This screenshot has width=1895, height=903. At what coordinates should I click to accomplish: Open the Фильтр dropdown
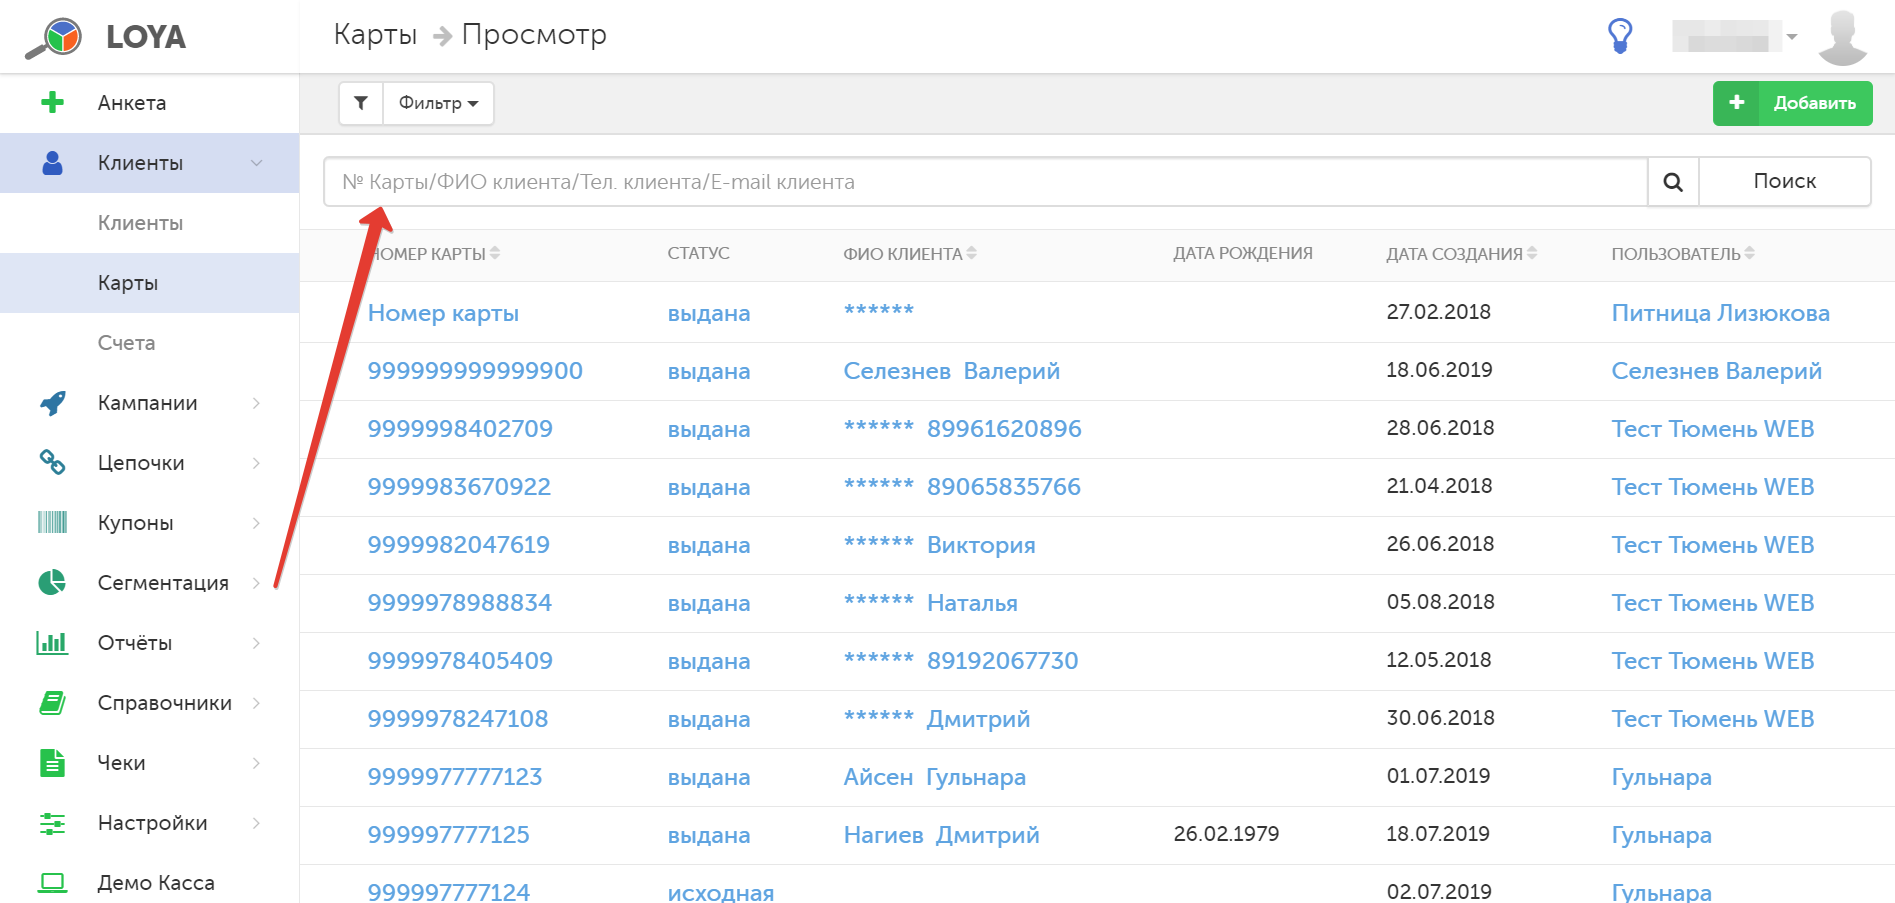tap(438, 103)
